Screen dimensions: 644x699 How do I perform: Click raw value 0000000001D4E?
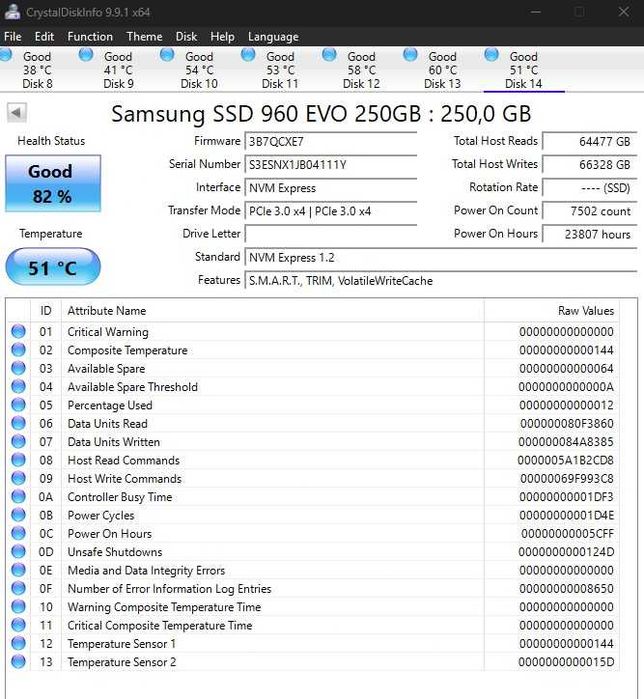pyautogui.click(x=566, y=515)
